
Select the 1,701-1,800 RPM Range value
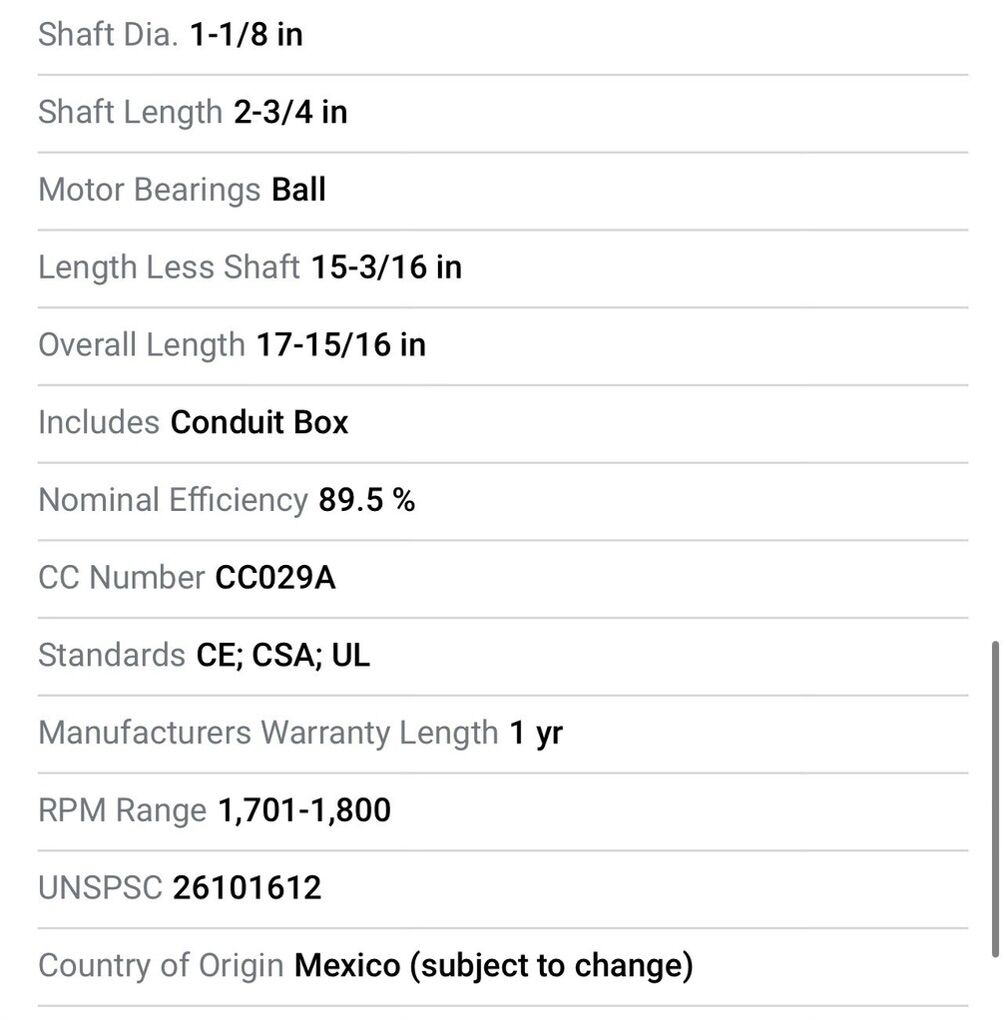point(304,811)
